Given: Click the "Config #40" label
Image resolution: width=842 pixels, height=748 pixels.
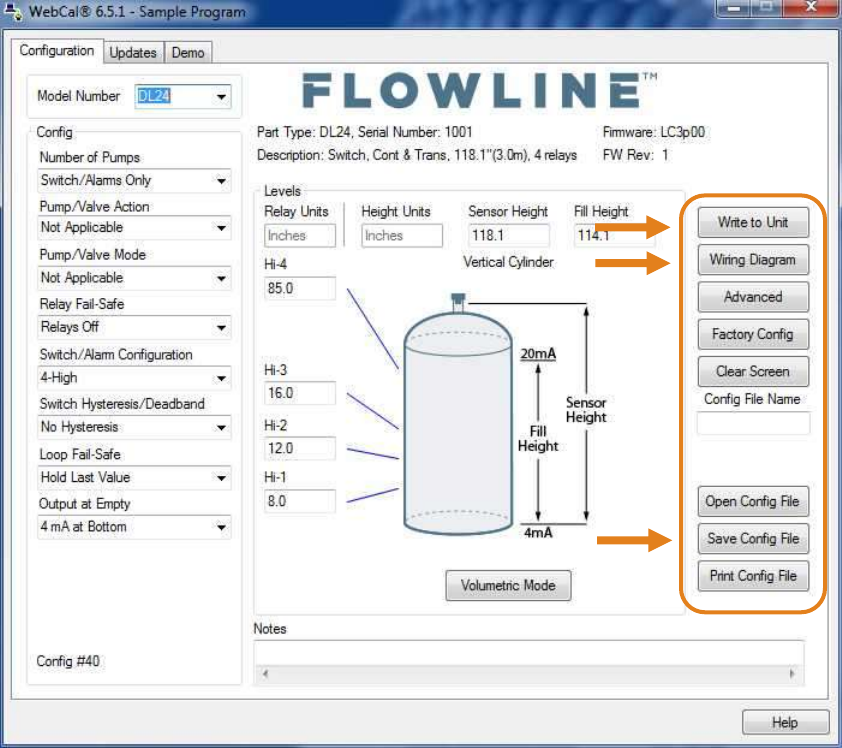Looking at the screenshot, I should (68, 661).
